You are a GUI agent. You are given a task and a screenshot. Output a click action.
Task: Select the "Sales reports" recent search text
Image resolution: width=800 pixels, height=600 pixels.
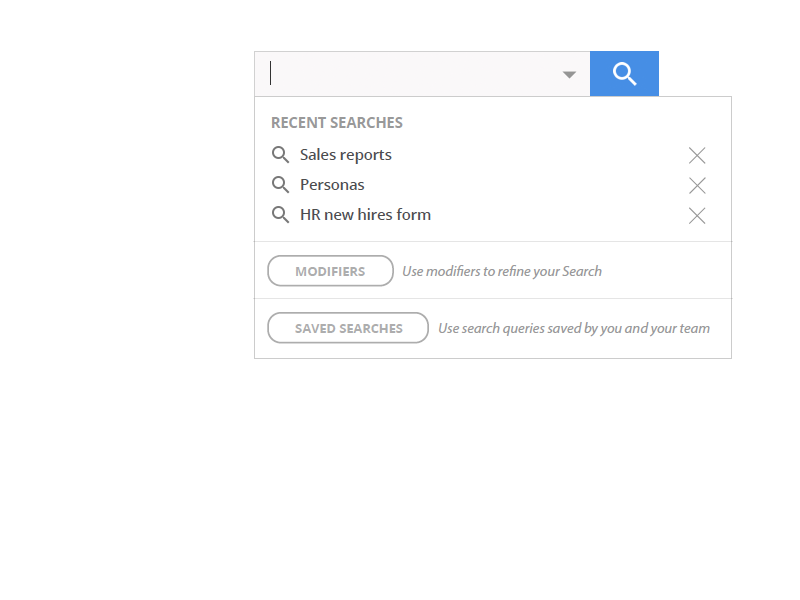[346, 155]
